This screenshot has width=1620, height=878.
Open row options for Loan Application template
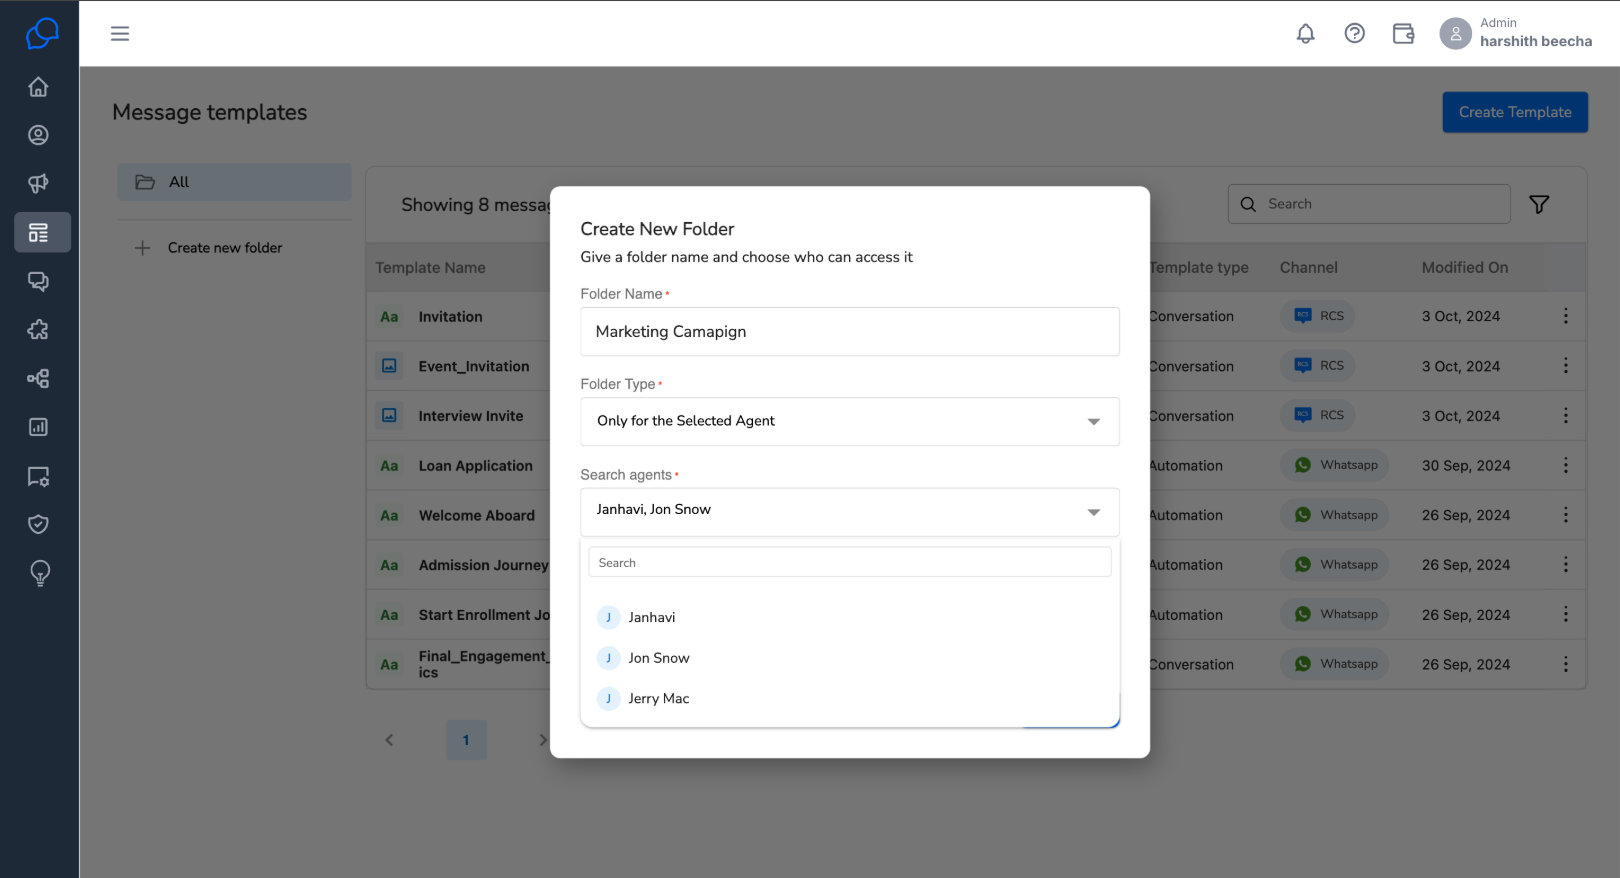[x=1565, y=465]
